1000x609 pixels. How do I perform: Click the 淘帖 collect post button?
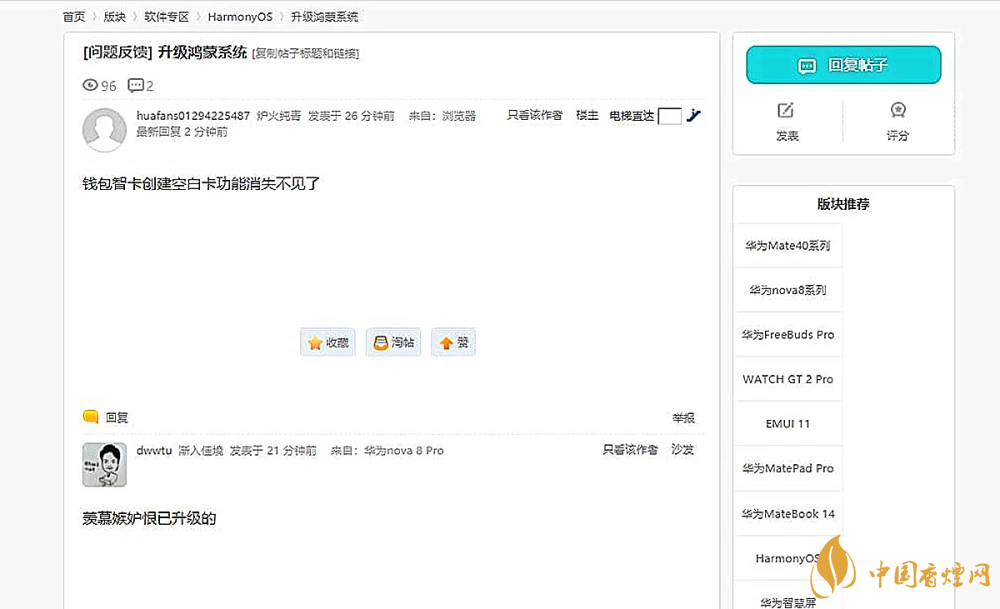[393, 342]
